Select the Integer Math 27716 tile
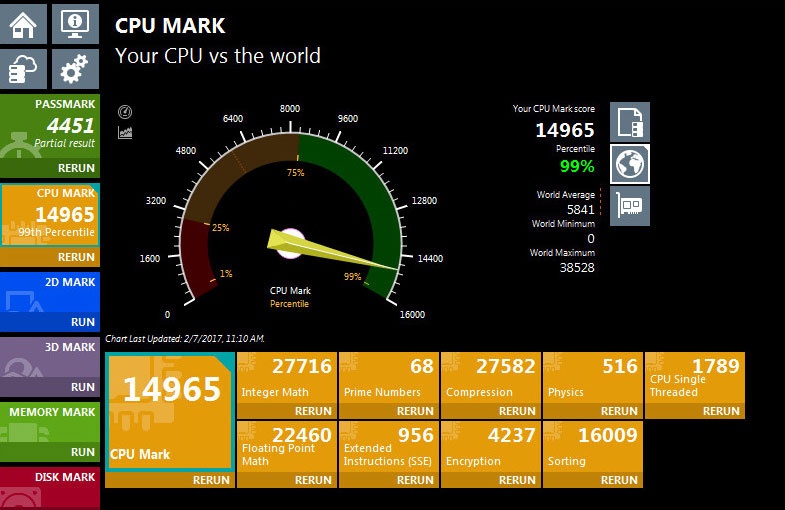 click(x=287, y=378)
